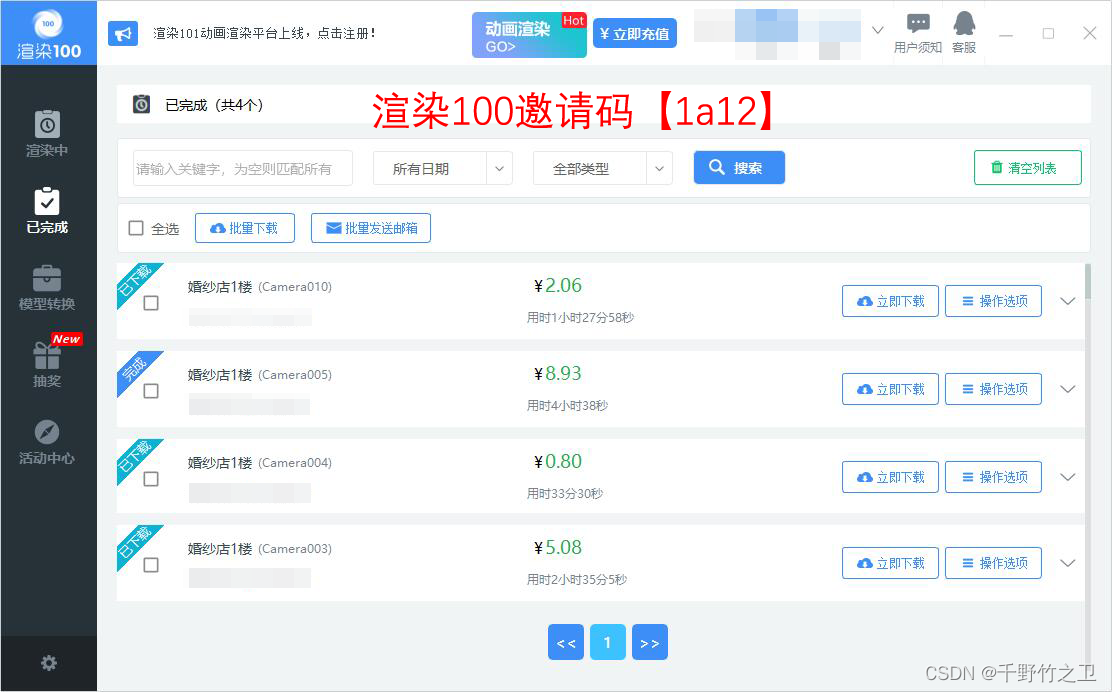Open 模型转换 from the sidebar

[46, 290]
